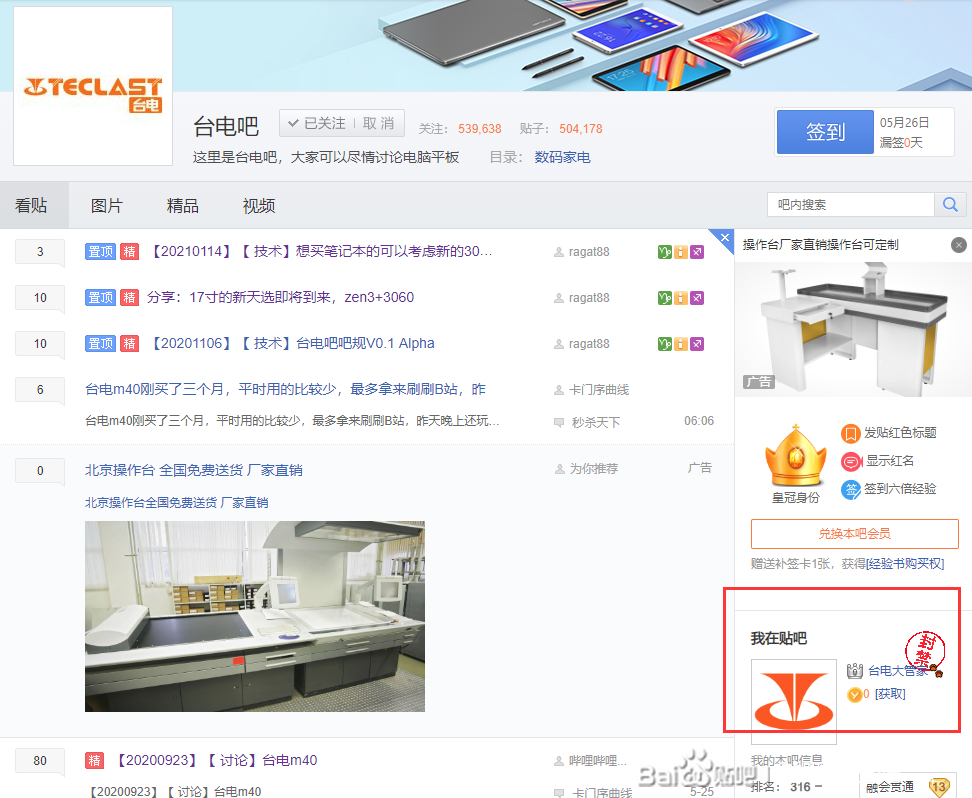Click the blue 签到 sign-in button

click(x=825, y=132)
